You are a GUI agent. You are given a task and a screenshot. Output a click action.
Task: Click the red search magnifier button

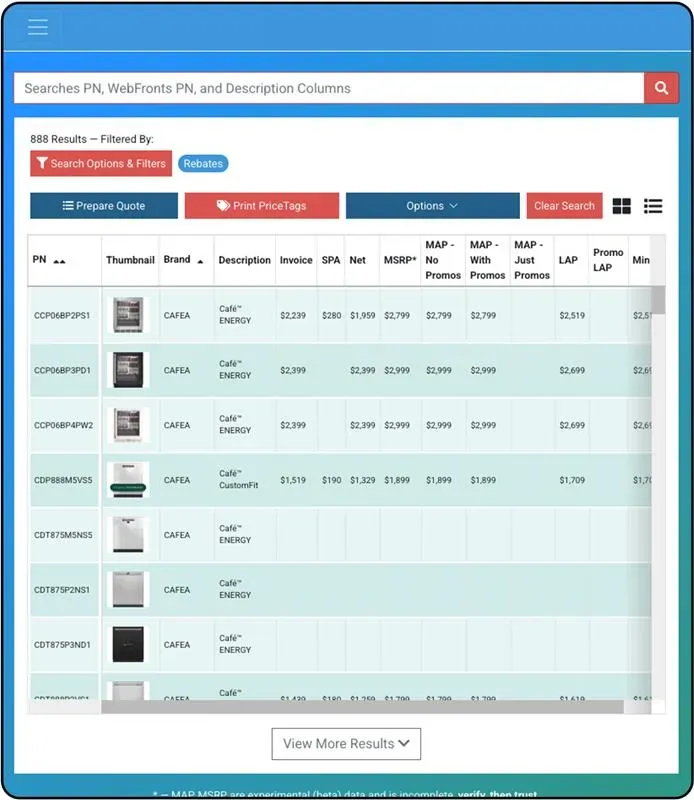[x=661, y=88]
